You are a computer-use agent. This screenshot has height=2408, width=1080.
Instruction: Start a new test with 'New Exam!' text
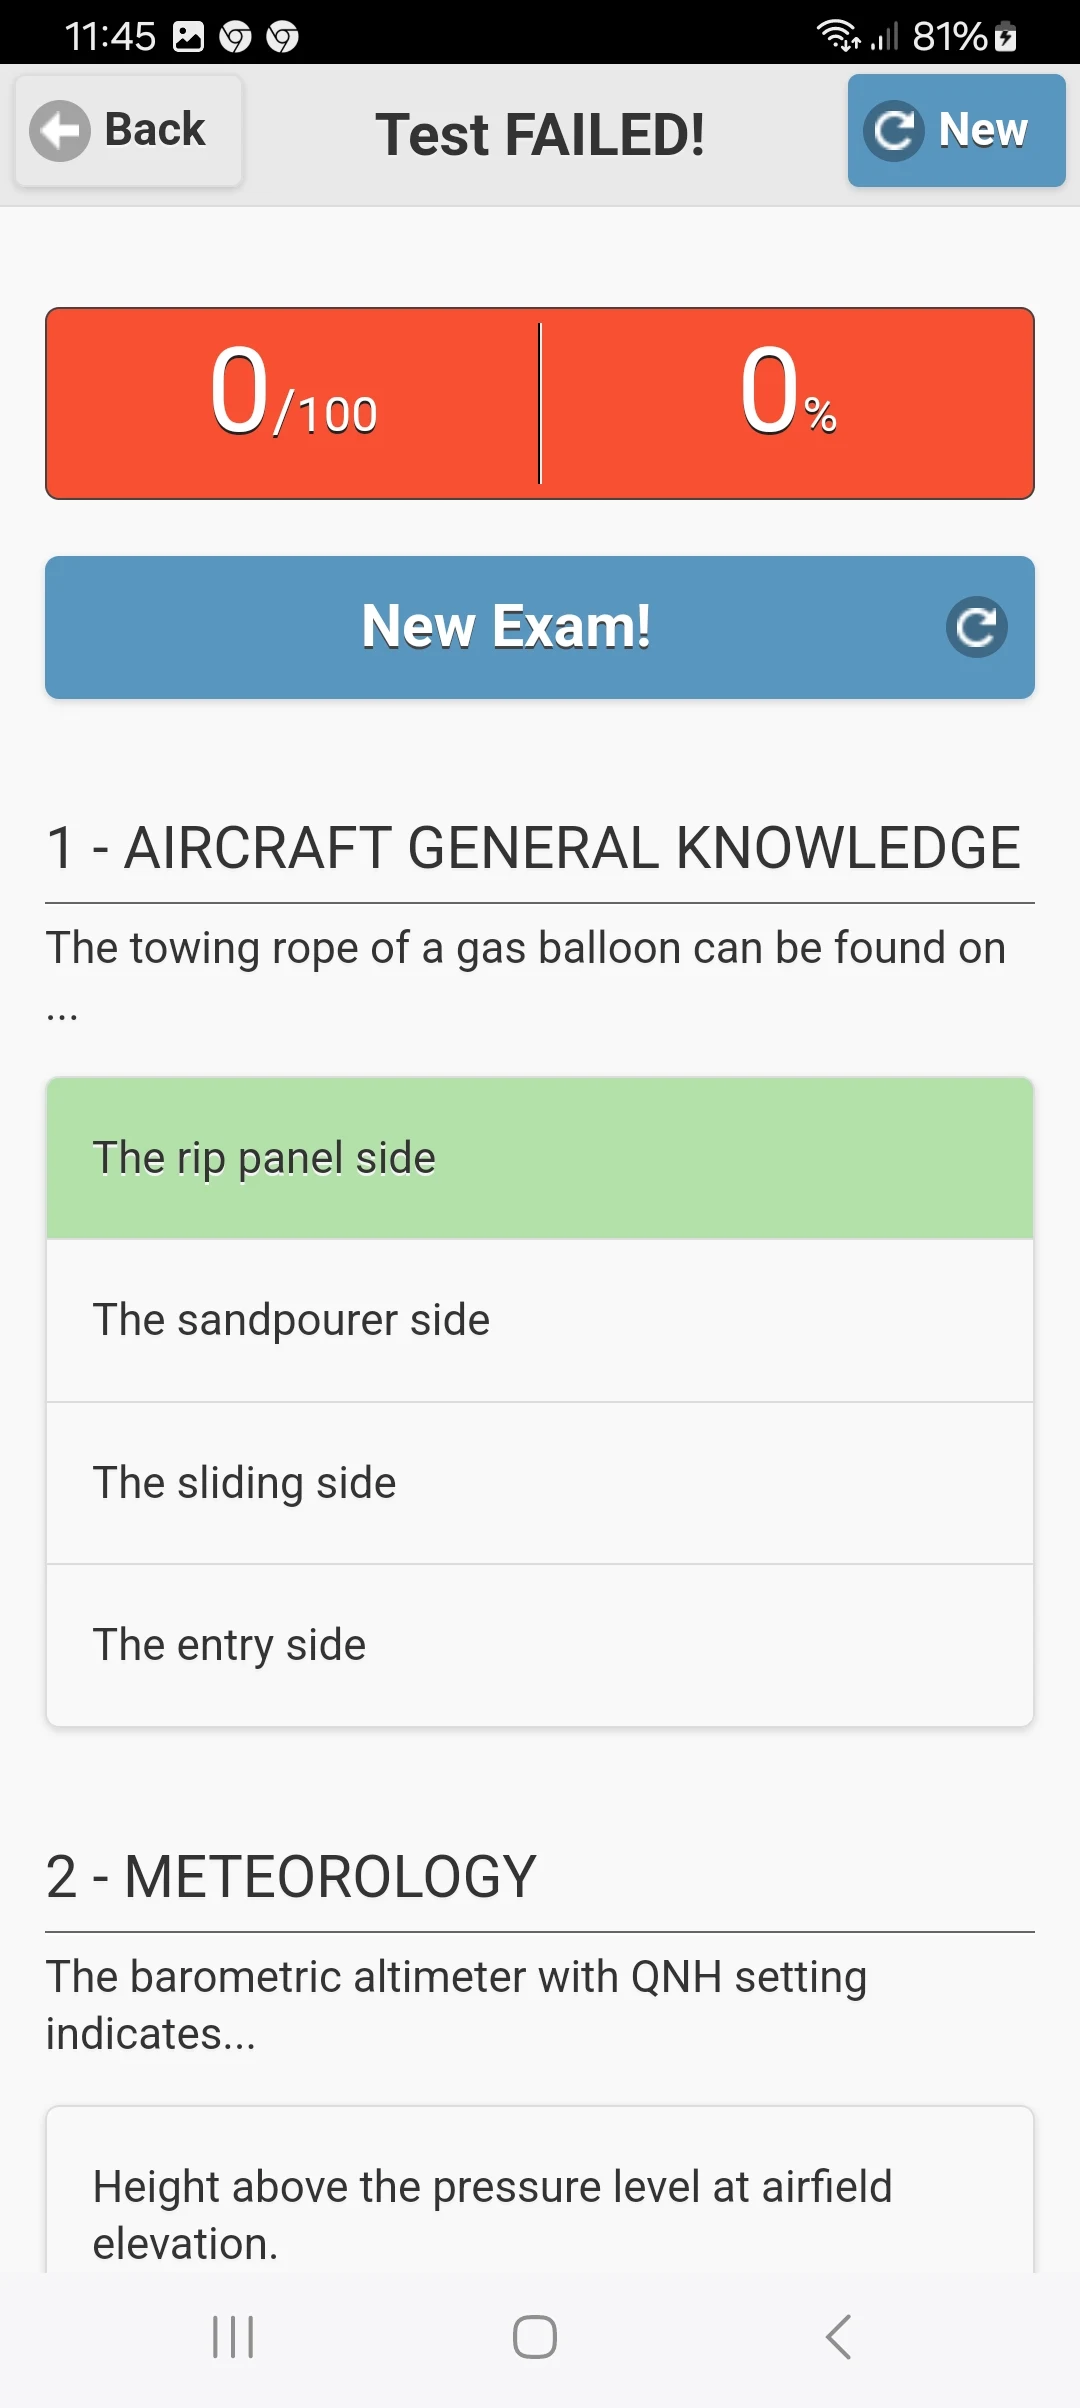point(506,627)
